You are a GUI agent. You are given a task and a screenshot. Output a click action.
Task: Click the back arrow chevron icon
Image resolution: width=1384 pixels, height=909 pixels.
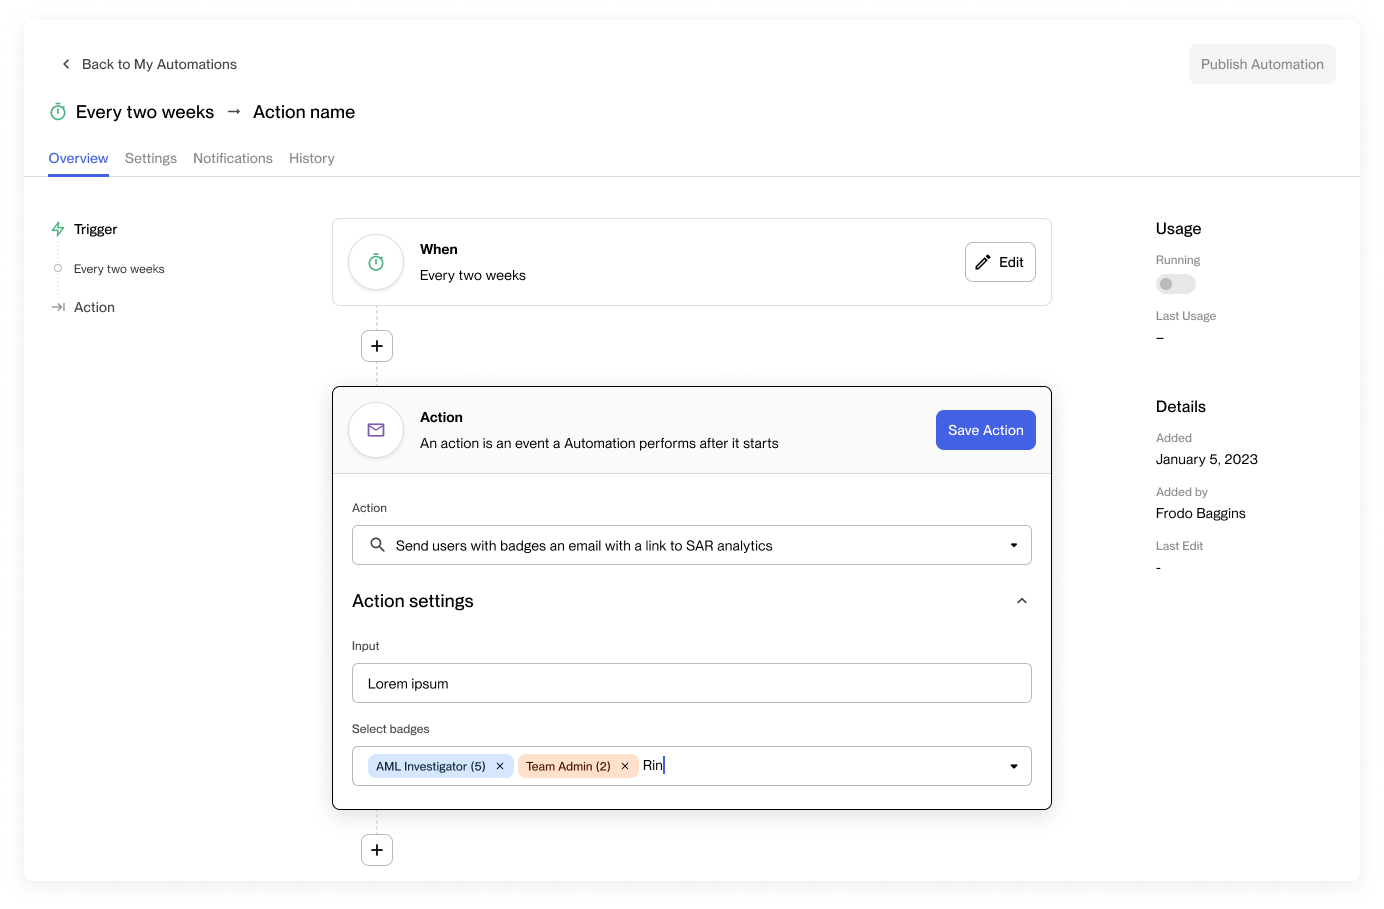pos(66,64)
